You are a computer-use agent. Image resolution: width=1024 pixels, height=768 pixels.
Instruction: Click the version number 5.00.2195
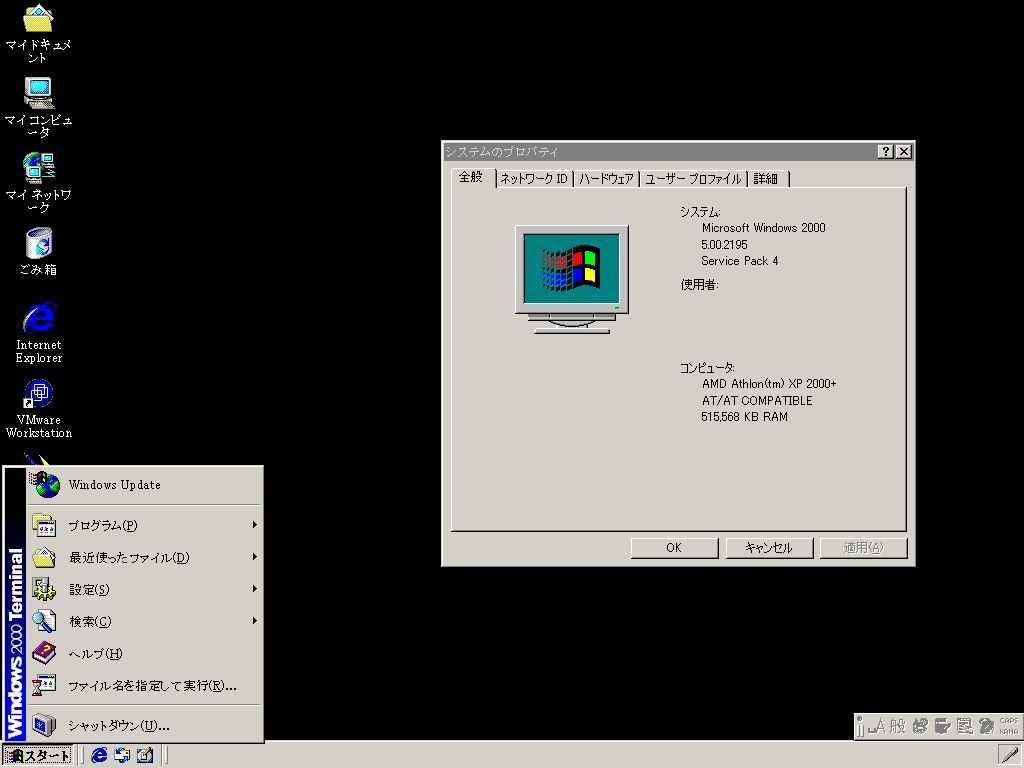(x=724, y=245)
